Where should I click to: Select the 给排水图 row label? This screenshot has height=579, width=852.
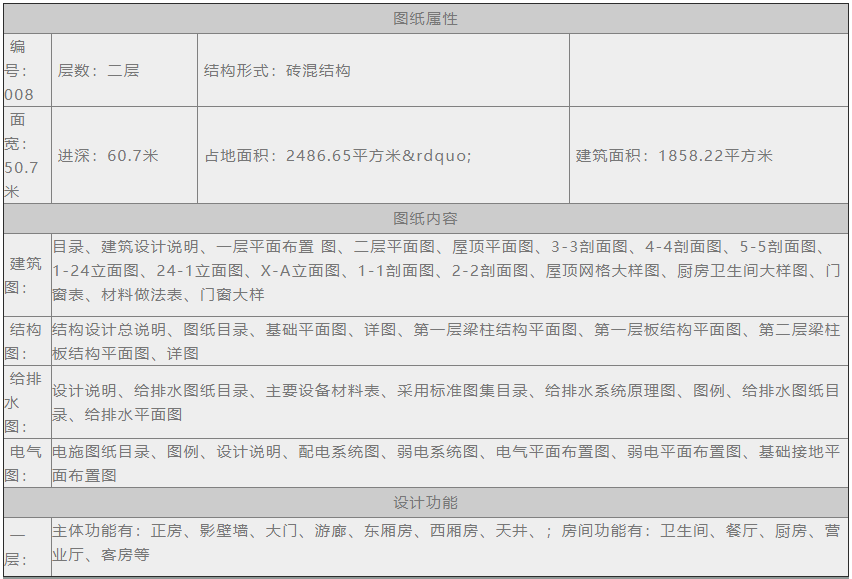click(26, 403)
